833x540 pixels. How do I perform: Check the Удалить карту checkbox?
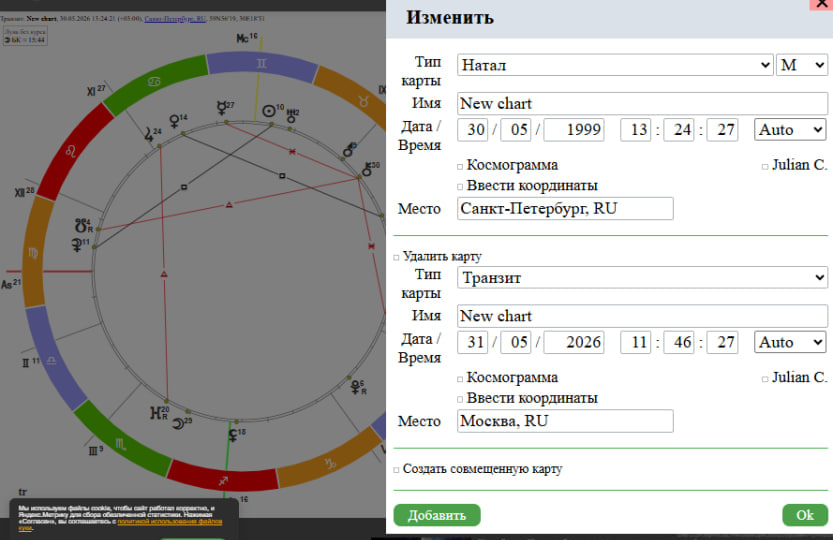pos(396,258)
